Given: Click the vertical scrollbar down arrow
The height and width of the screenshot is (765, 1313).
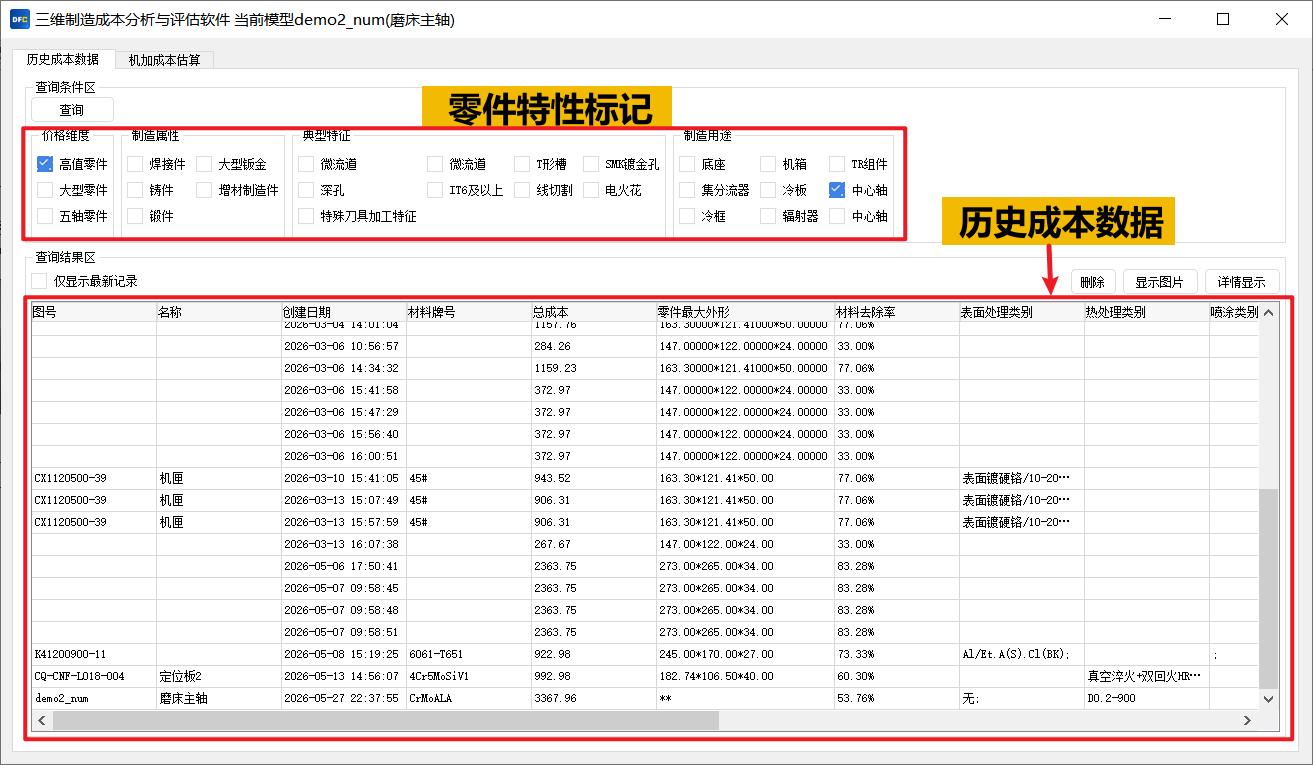Looking at the screenshot, I should 1268,699.
